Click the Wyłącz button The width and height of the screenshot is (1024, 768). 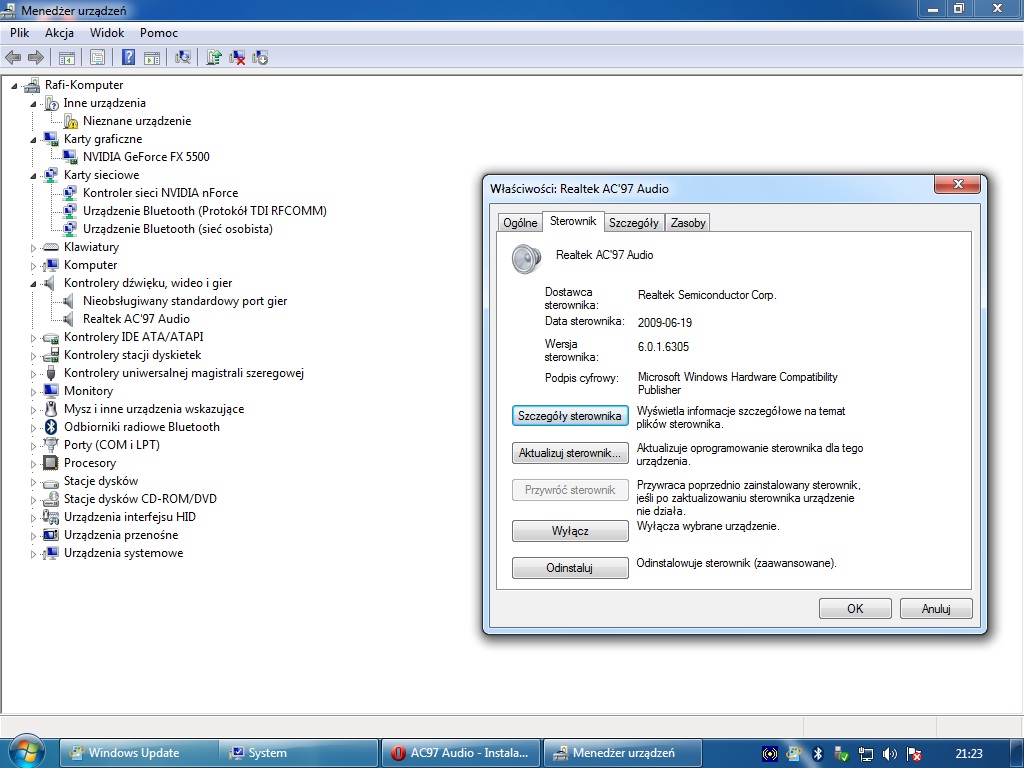pos(569,531)
